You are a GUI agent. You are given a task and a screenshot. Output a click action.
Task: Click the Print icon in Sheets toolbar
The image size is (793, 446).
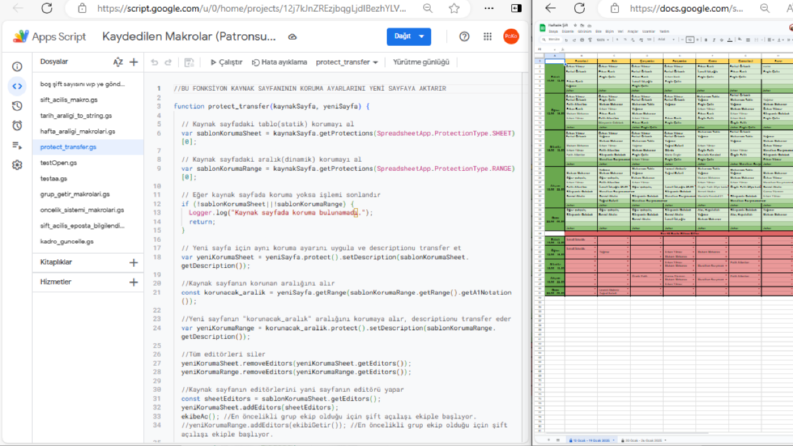tap(582, 39)
